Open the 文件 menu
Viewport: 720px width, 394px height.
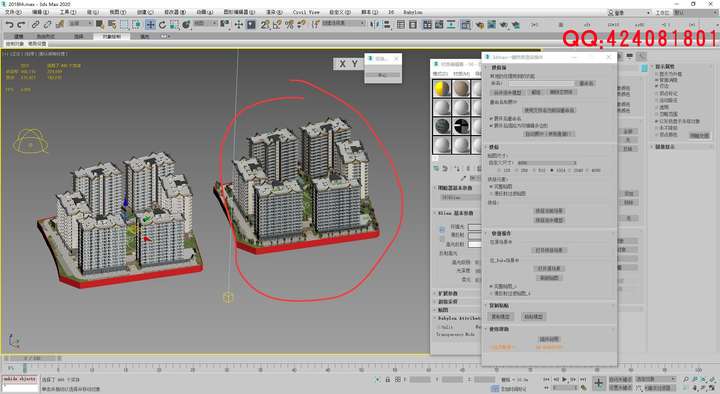(x=12, y=12)
